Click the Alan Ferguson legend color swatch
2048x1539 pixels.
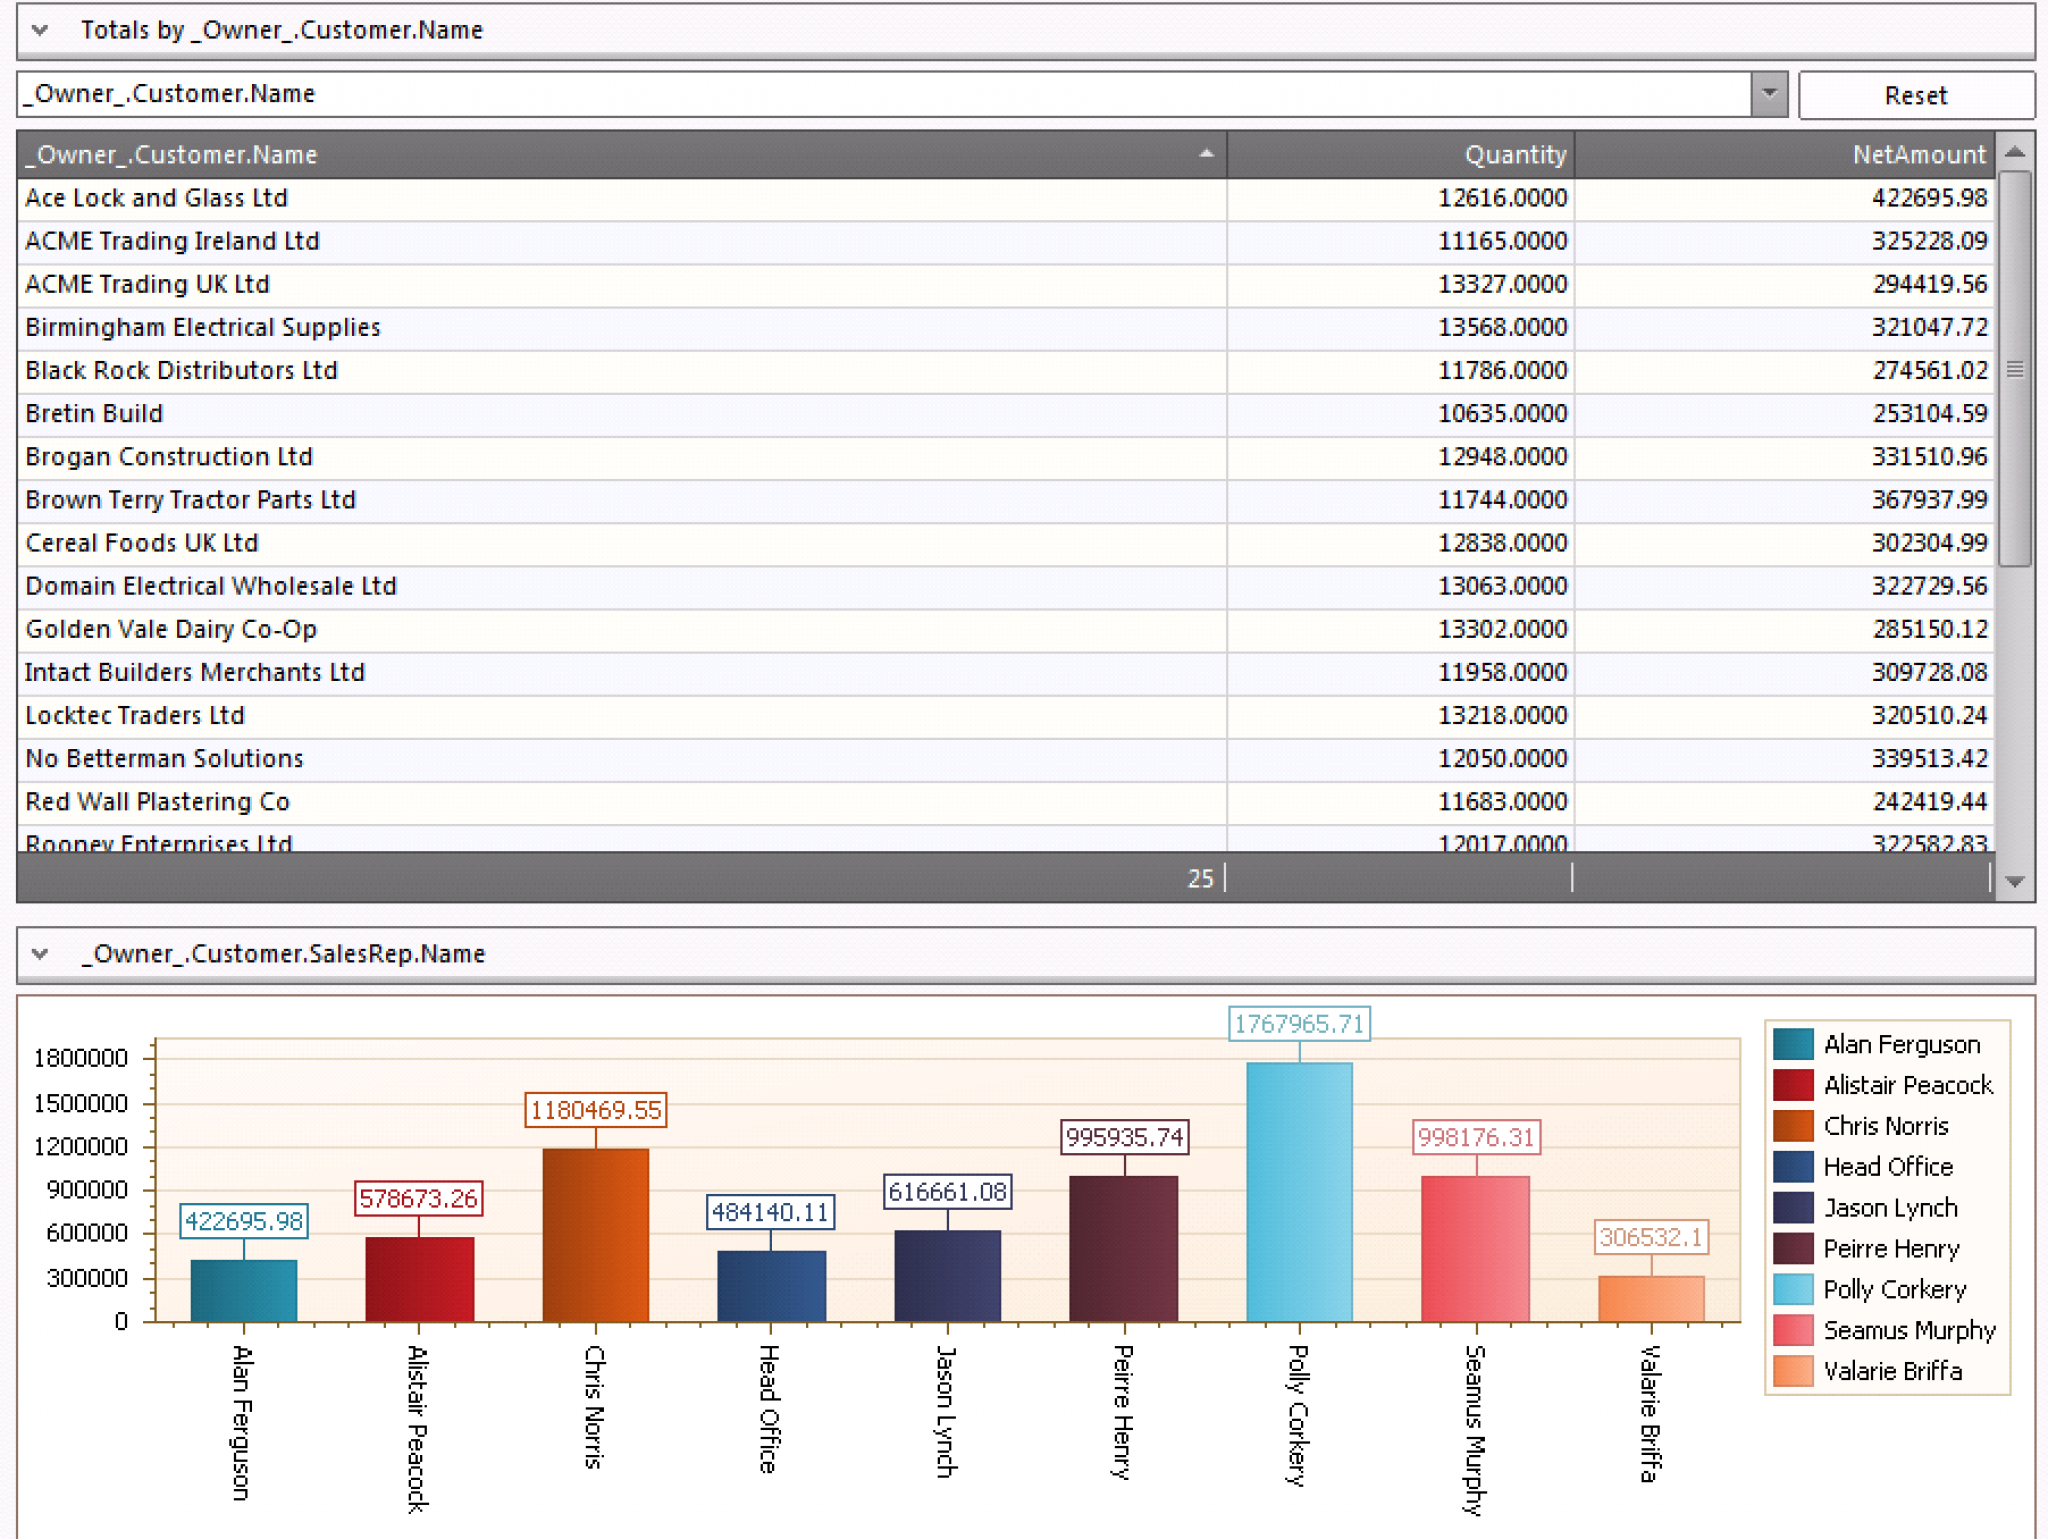[x=1795, y=1044]
